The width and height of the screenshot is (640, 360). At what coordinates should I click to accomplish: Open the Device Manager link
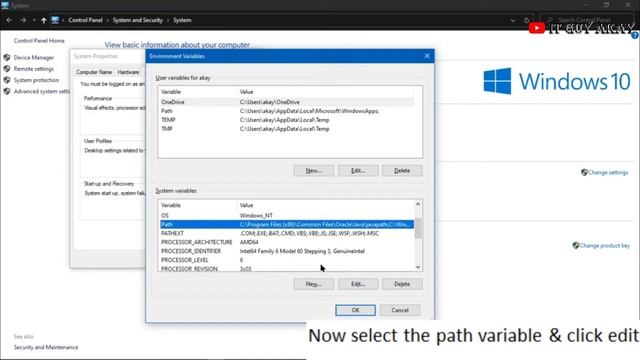tap(33, 58)
